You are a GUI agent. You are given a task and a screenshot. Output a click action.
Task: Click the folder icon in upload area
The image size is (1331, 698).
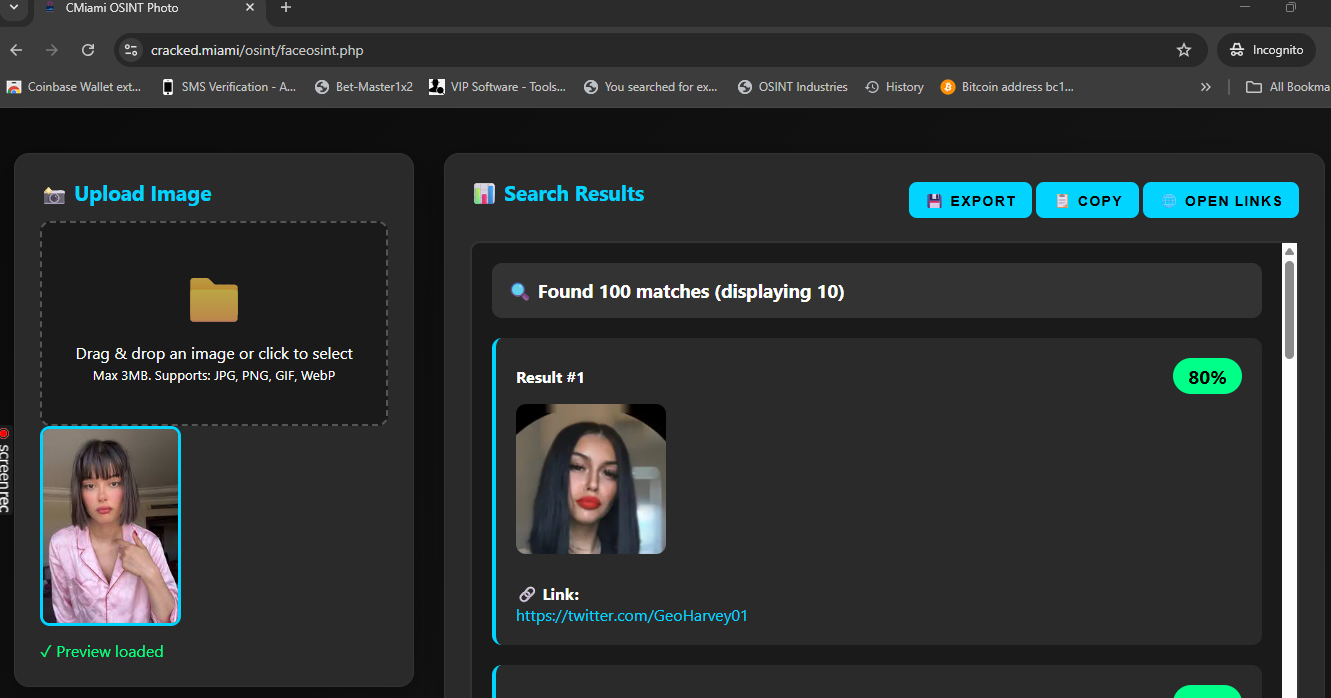pyautogui.click(x=214, y=300)
